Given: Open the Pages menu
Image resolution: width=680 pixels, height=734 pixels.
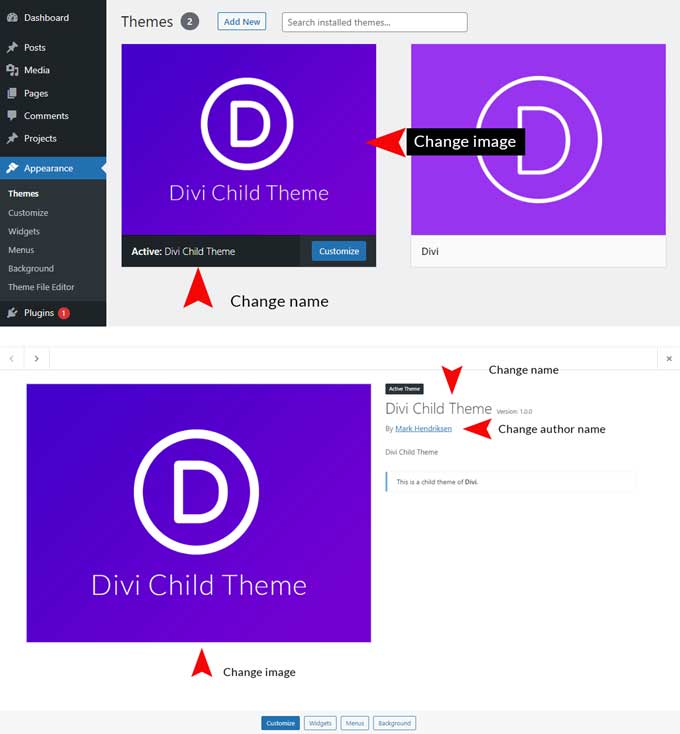Looking at the screenshot, I should pyautogui.click(x=36, y=93).
